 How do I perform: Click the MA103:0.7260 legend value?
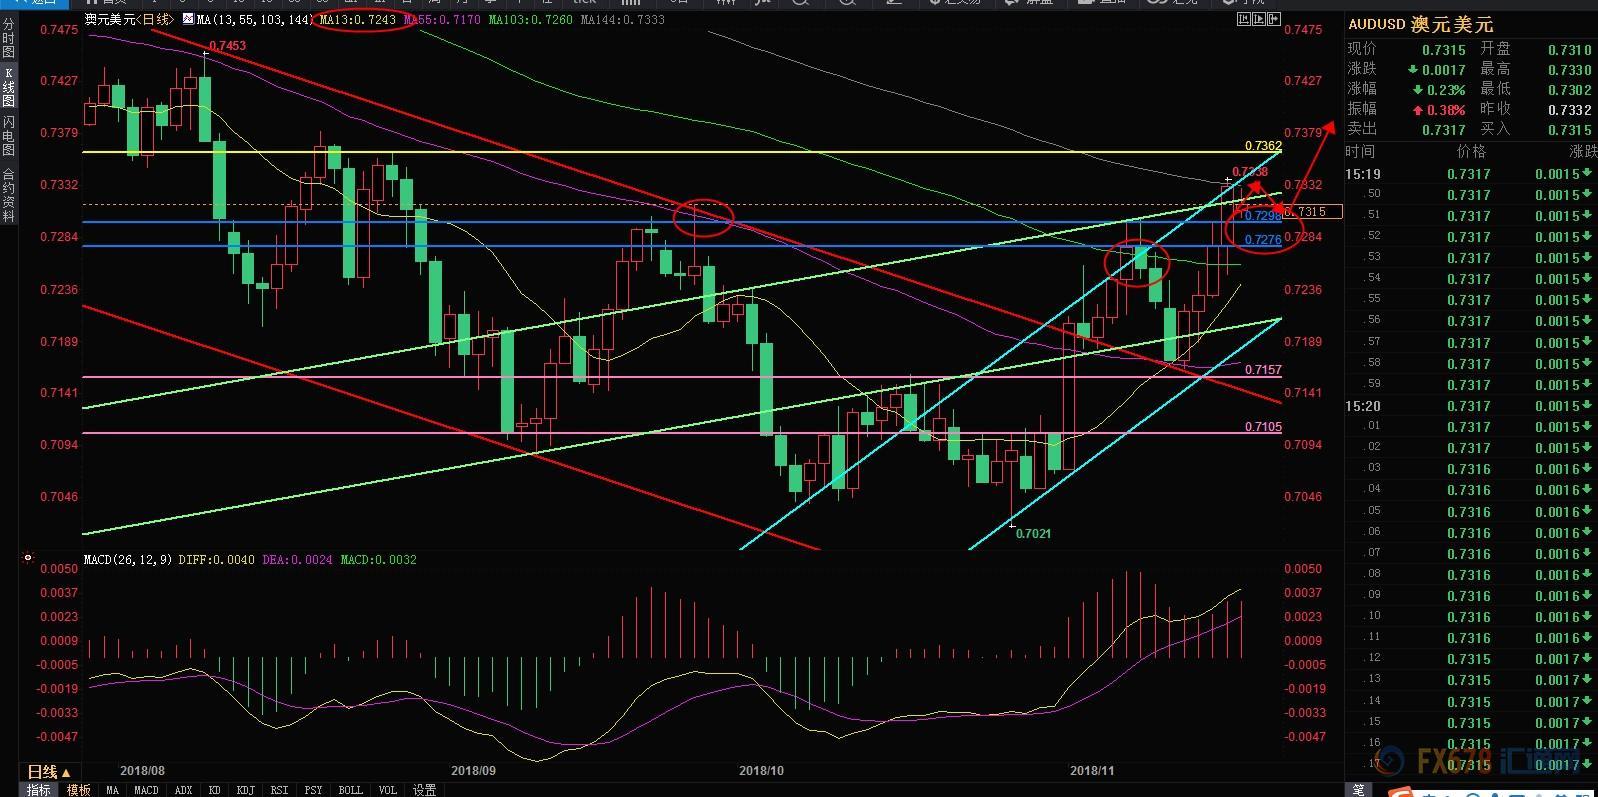(x=530, y=19)
